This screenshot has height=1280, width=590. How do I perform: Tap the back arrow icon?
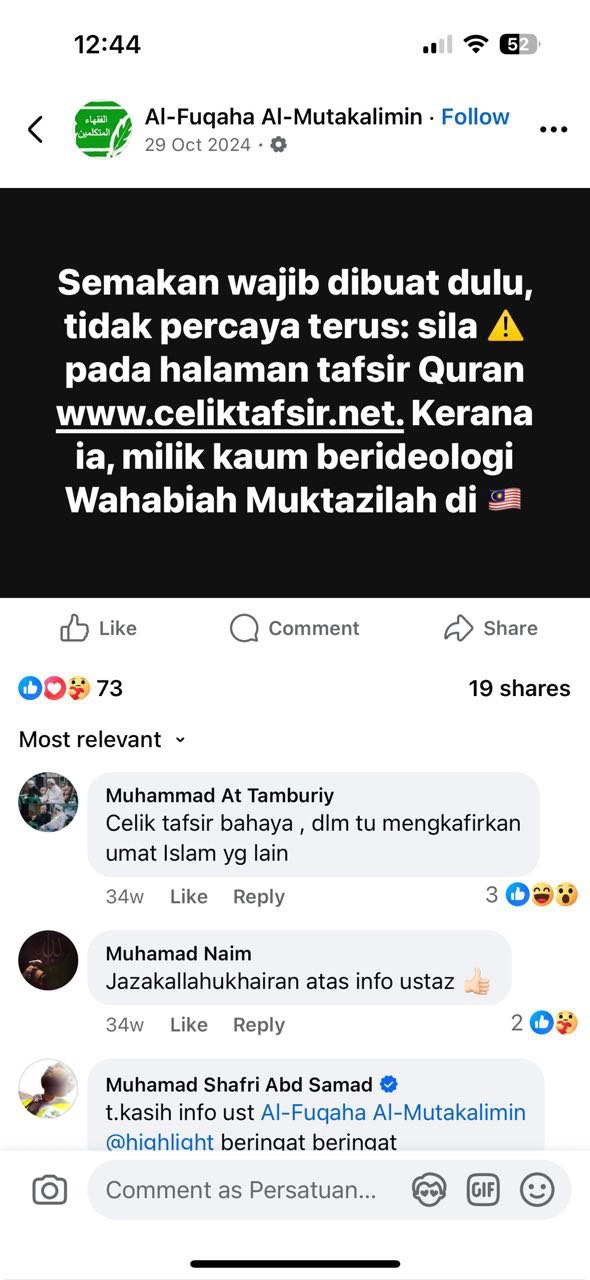click(x=36, y=129)
